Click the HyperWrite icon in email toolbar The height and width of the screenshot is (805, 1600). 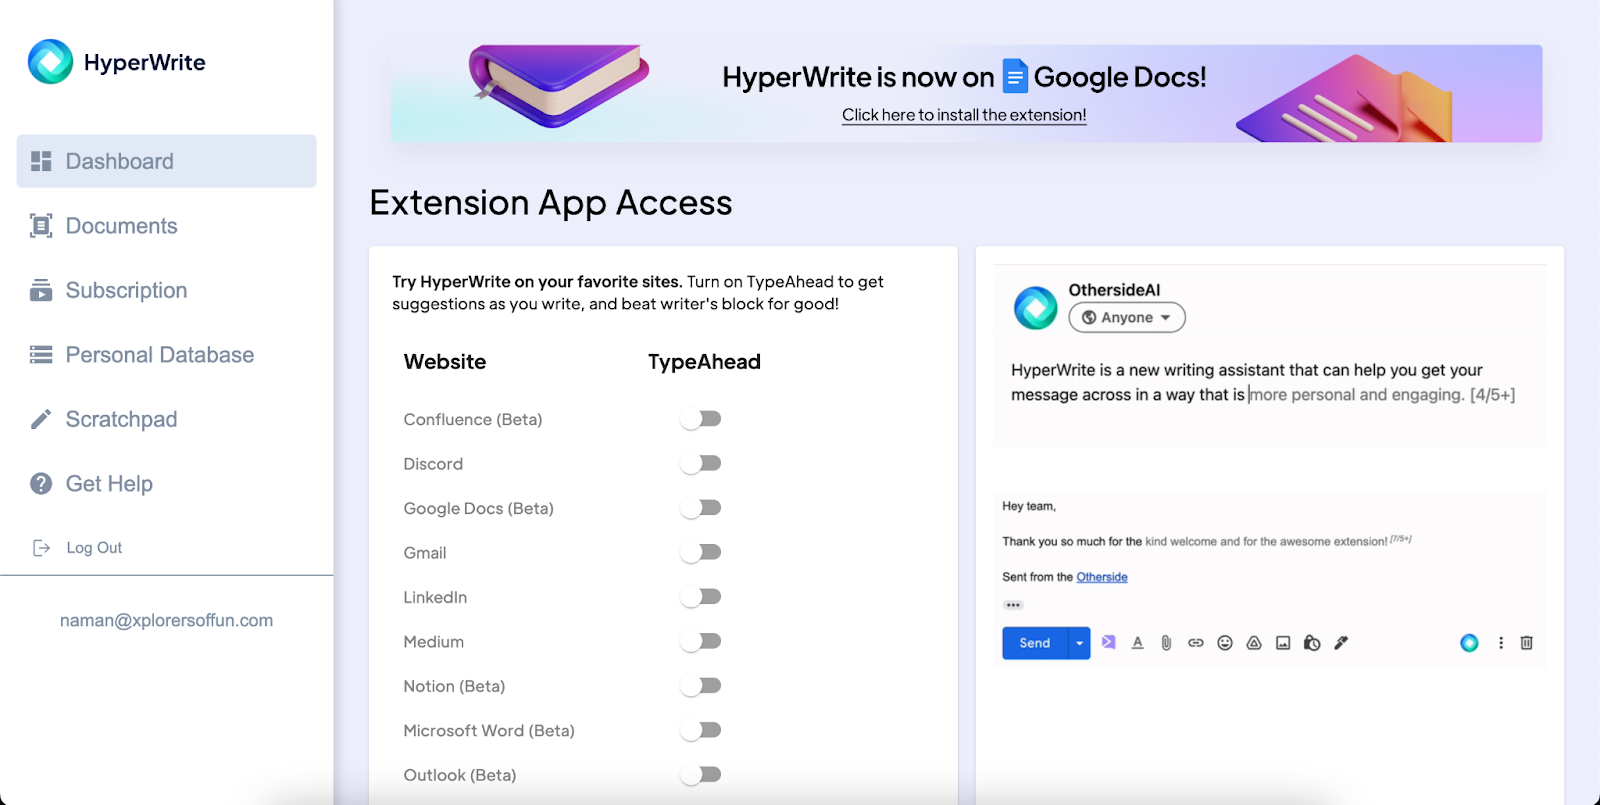pyautogui.click(x=1469, y=643)
